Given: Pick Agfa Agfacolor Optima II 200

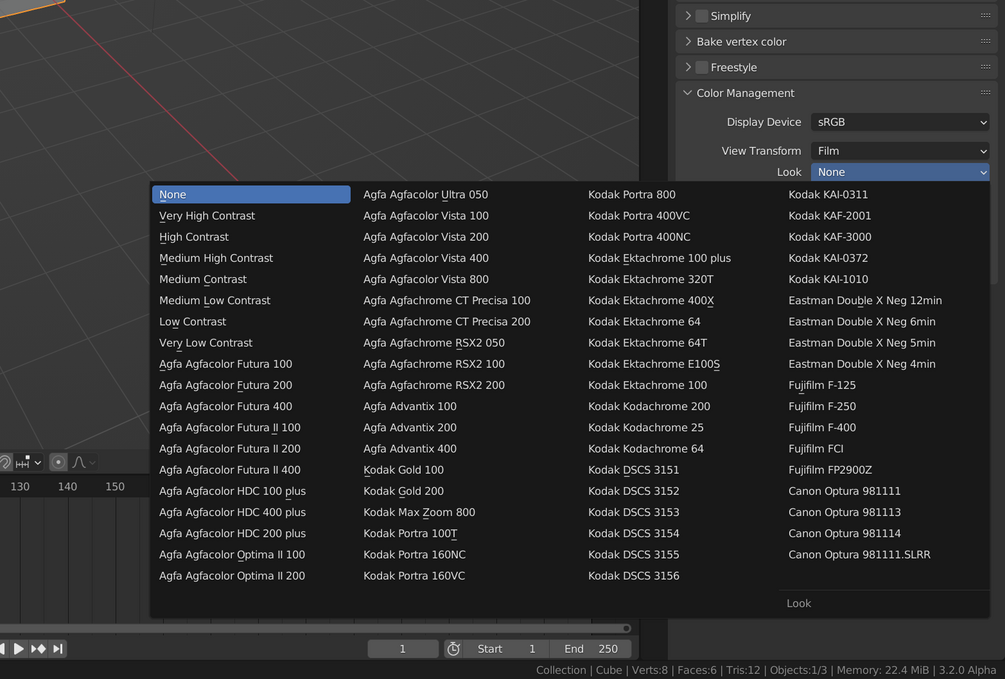Looking at the screenshot, I should [x=232, y=575].
